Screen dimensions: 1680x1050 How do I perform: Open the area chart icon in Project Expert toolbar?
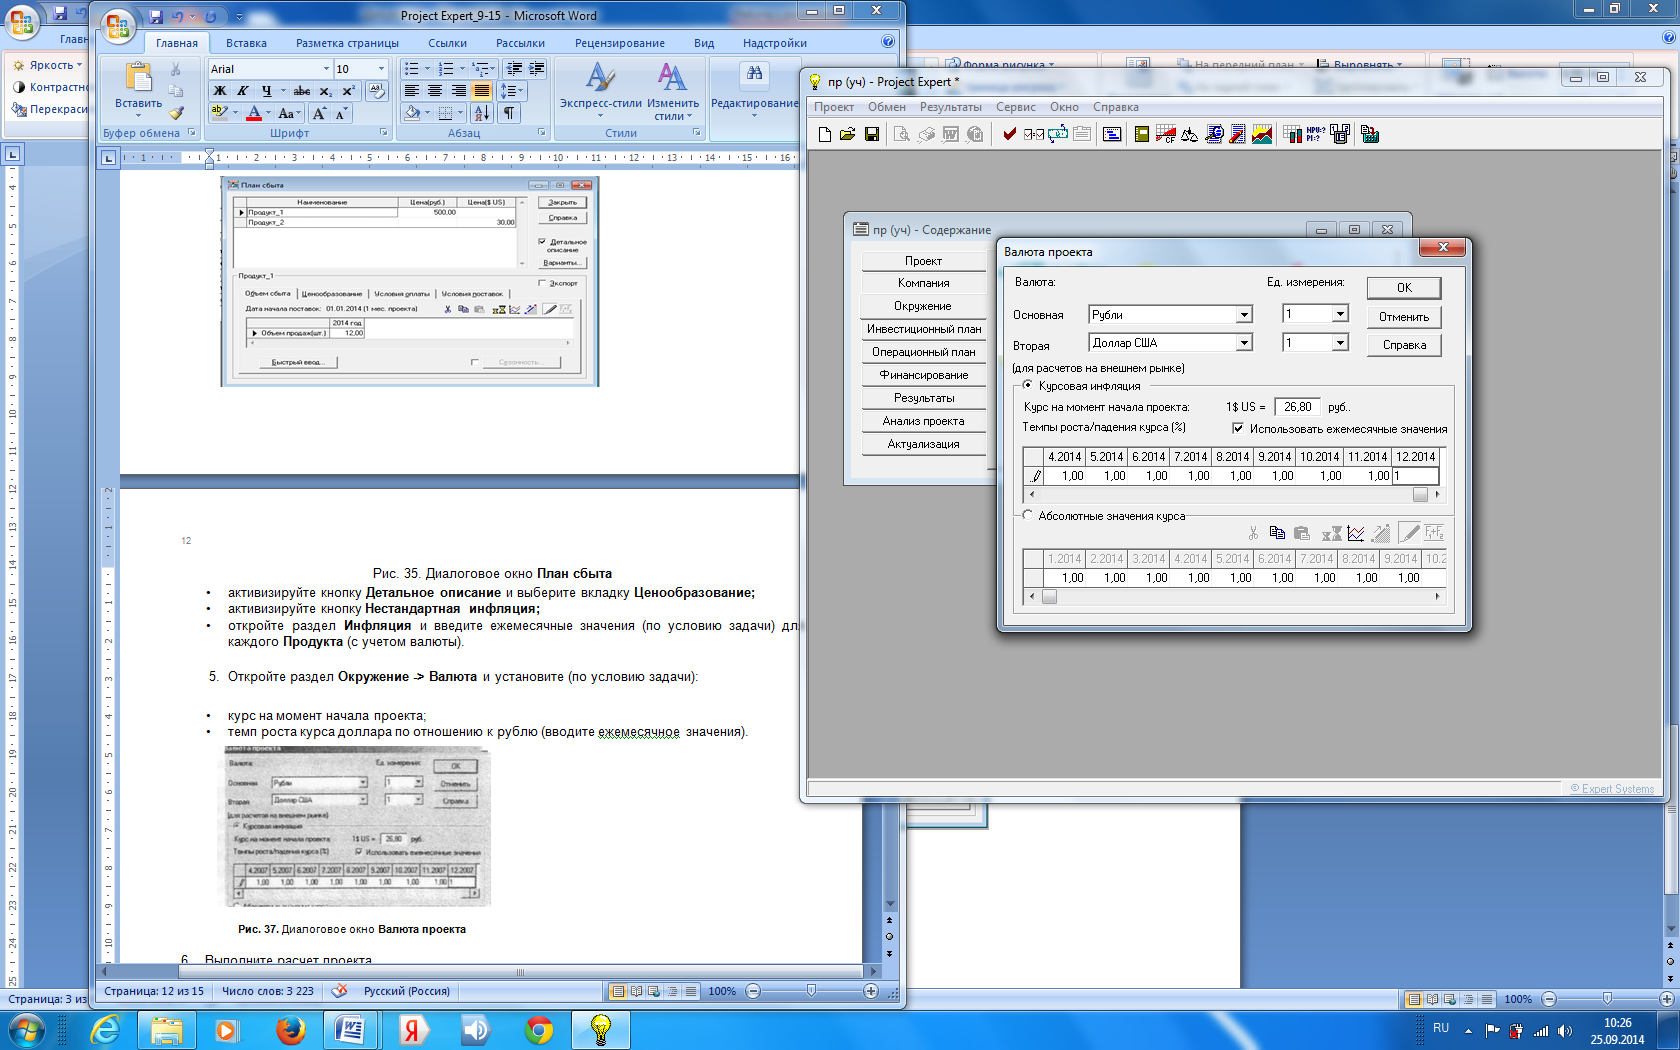1262,134
